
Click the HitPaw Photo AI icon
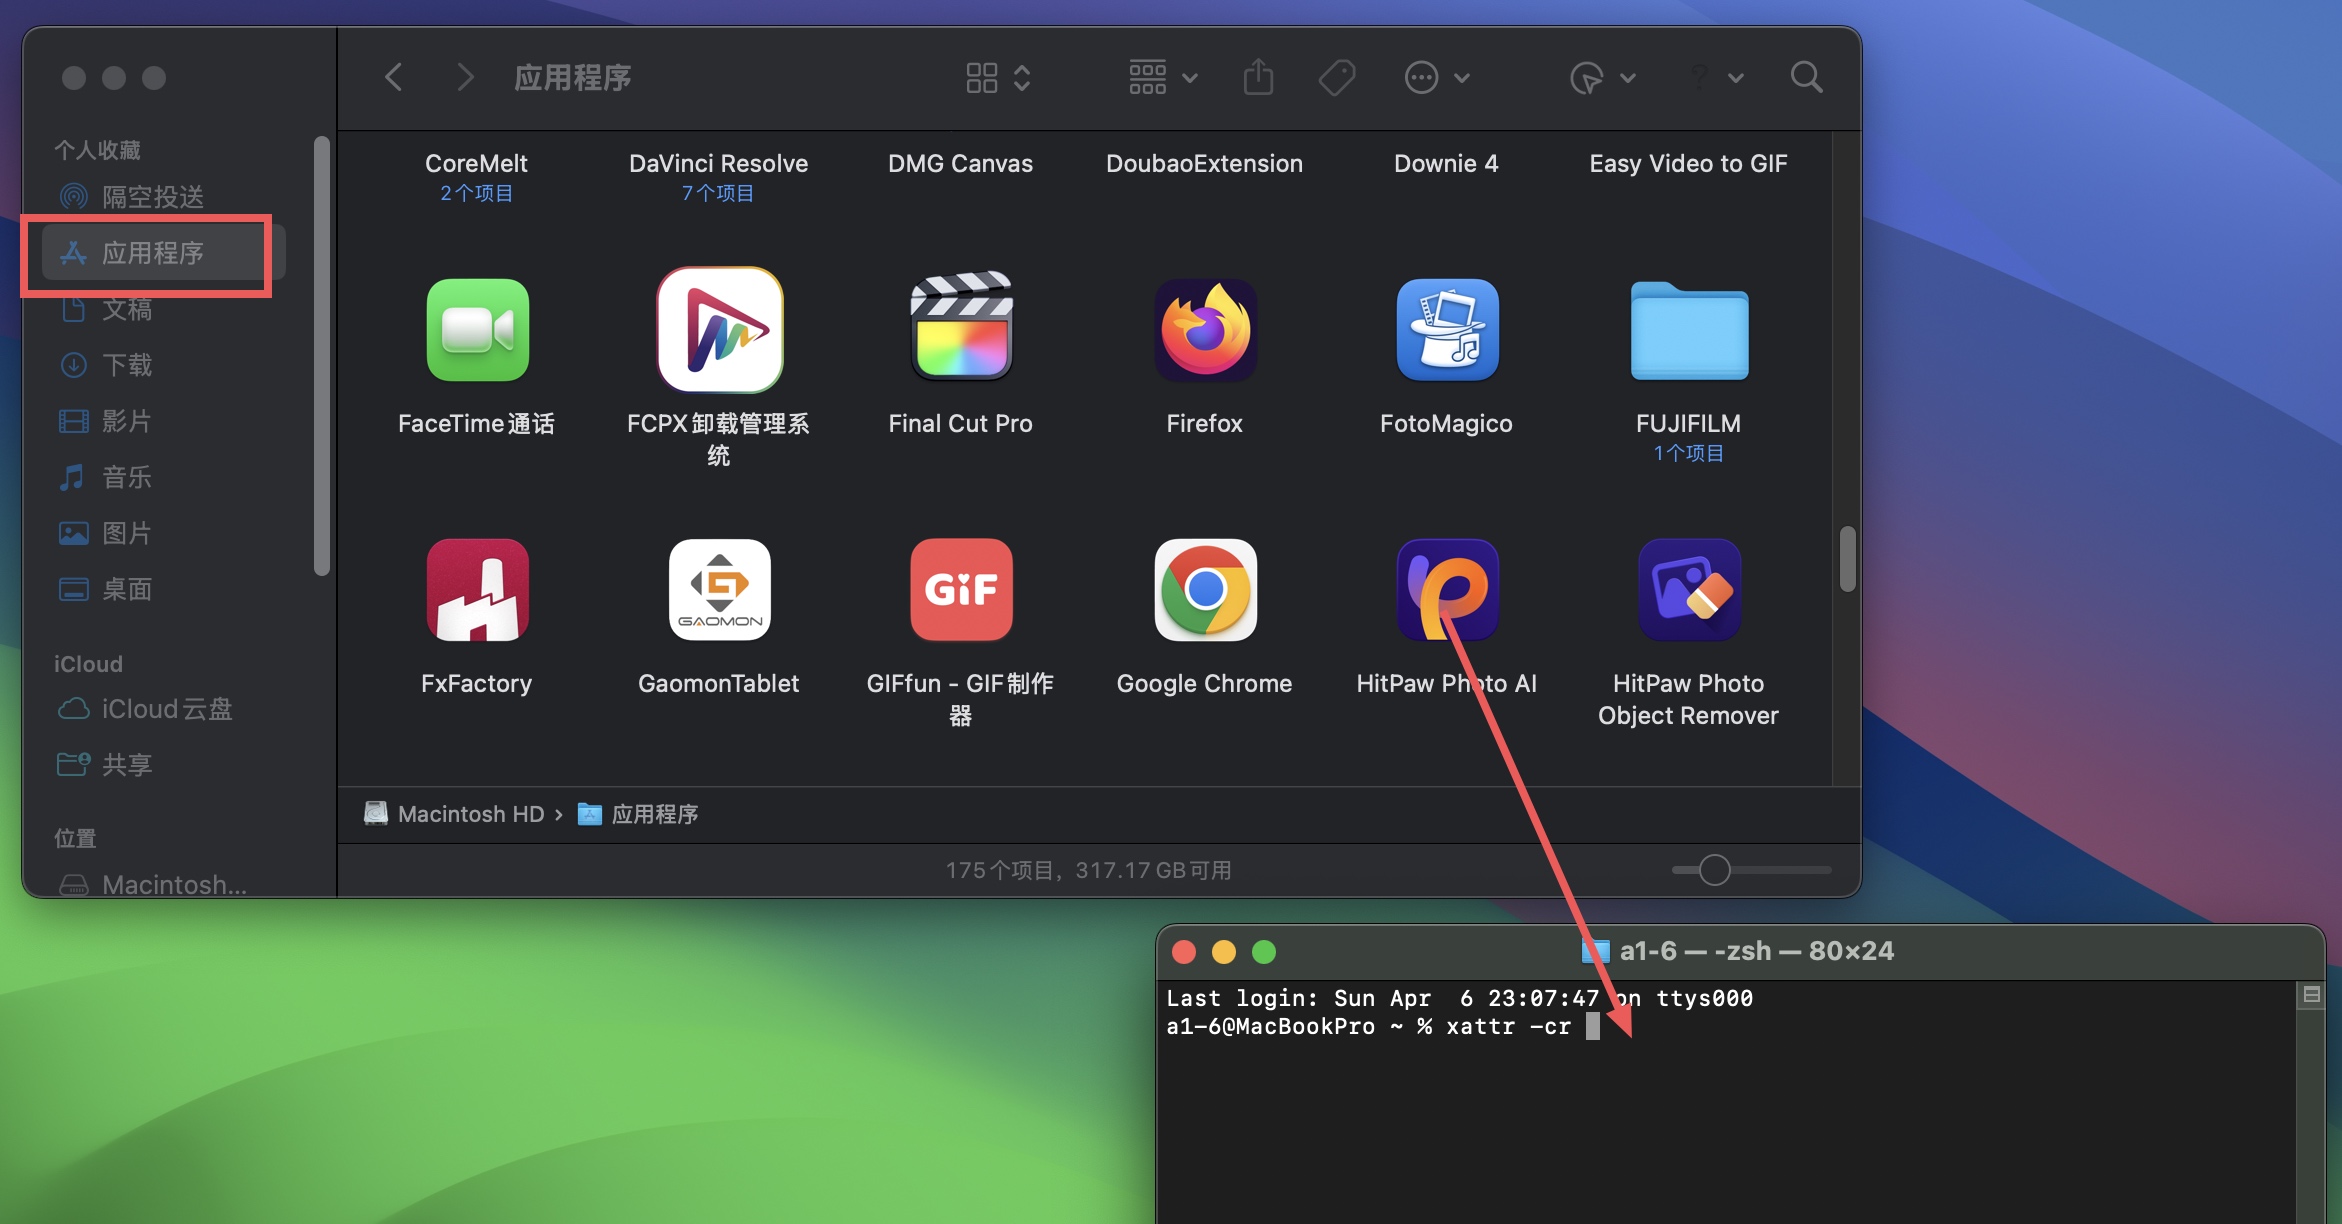pos(1447,590)
